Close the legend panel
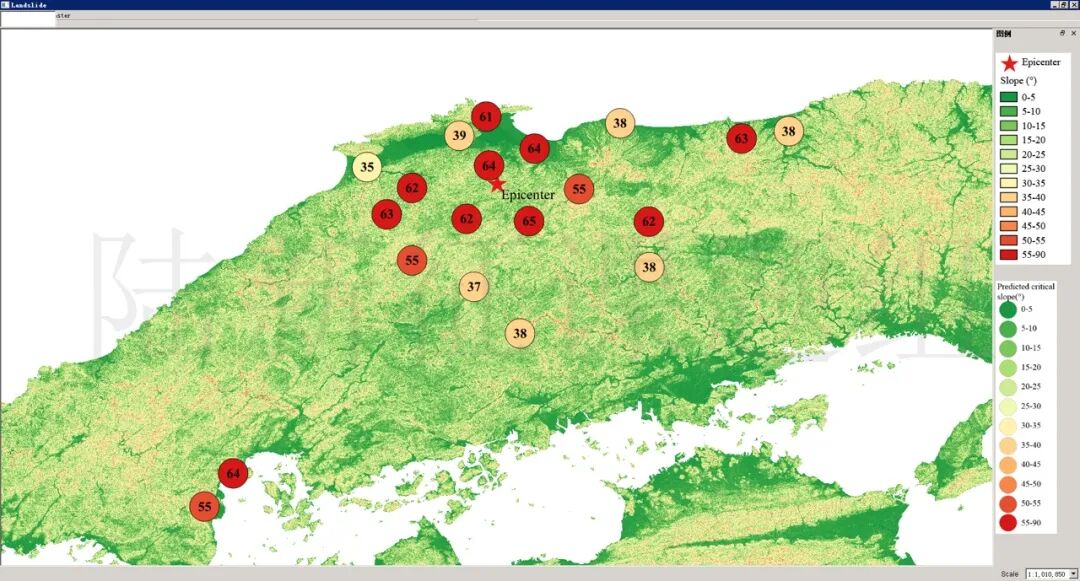 pyautogui.click(x=1074, y=33)
